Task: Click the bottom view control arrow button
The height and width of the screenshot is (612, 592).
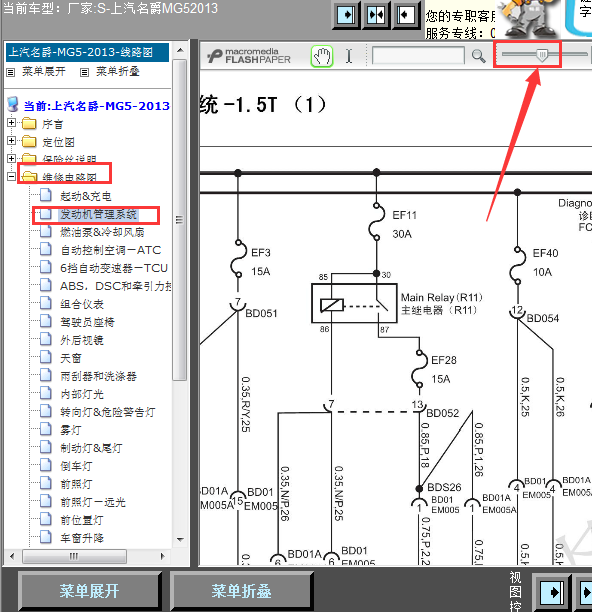Action: point(551,592)
